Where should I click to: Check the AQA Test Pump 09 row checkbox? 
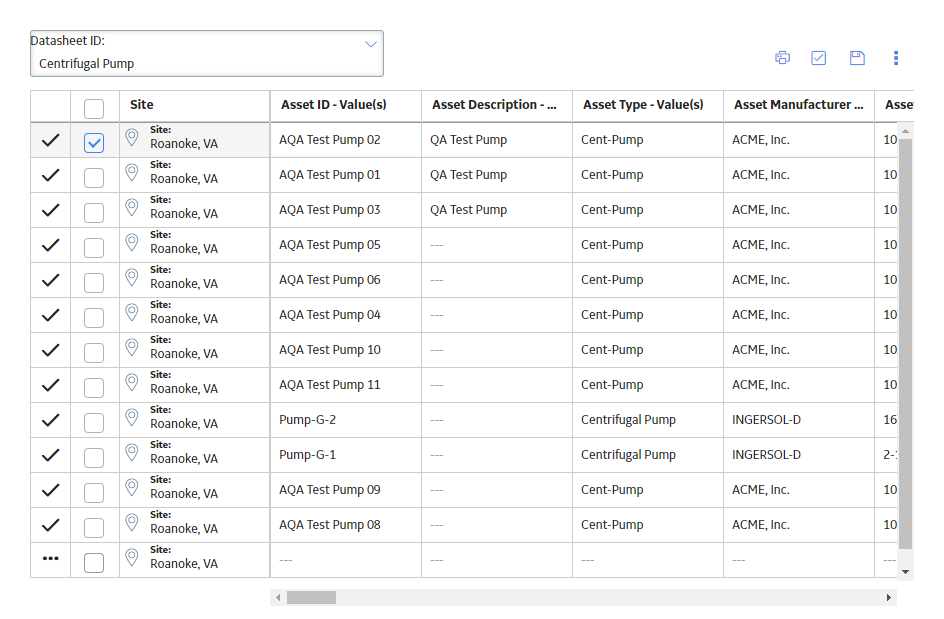click(94, 492)
